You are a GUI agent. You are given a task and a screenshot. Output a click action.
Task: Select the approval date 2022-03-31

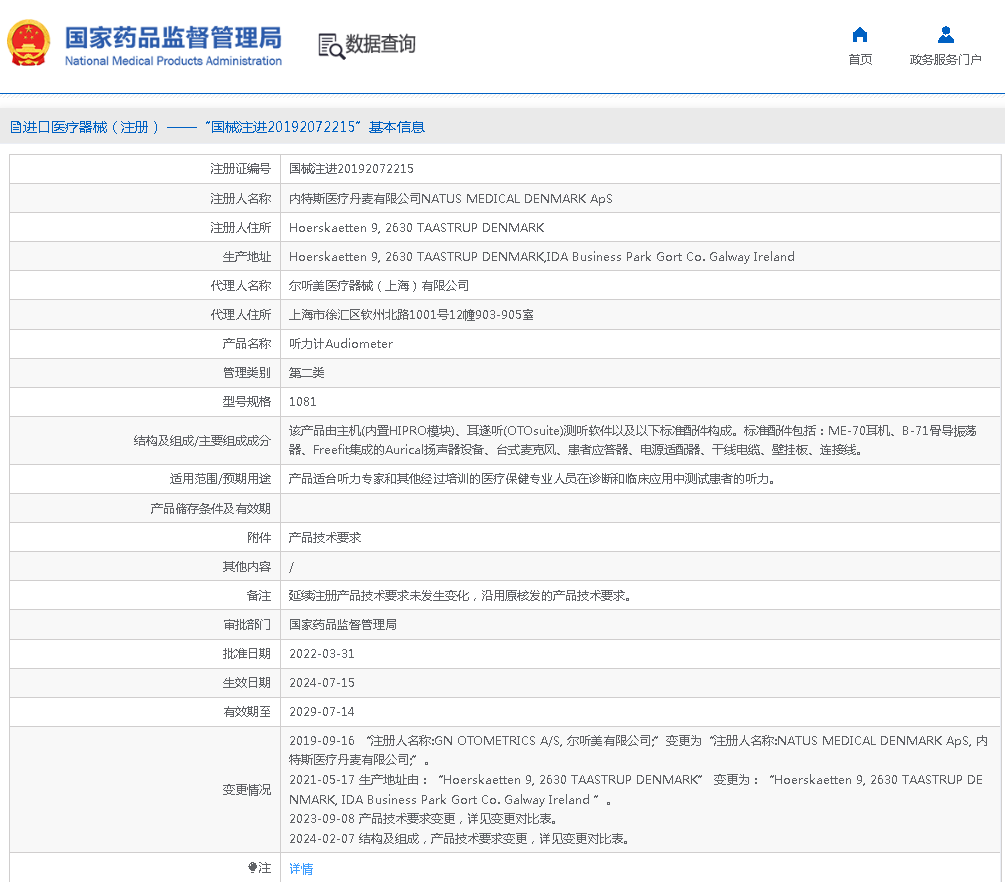(321, 654)
